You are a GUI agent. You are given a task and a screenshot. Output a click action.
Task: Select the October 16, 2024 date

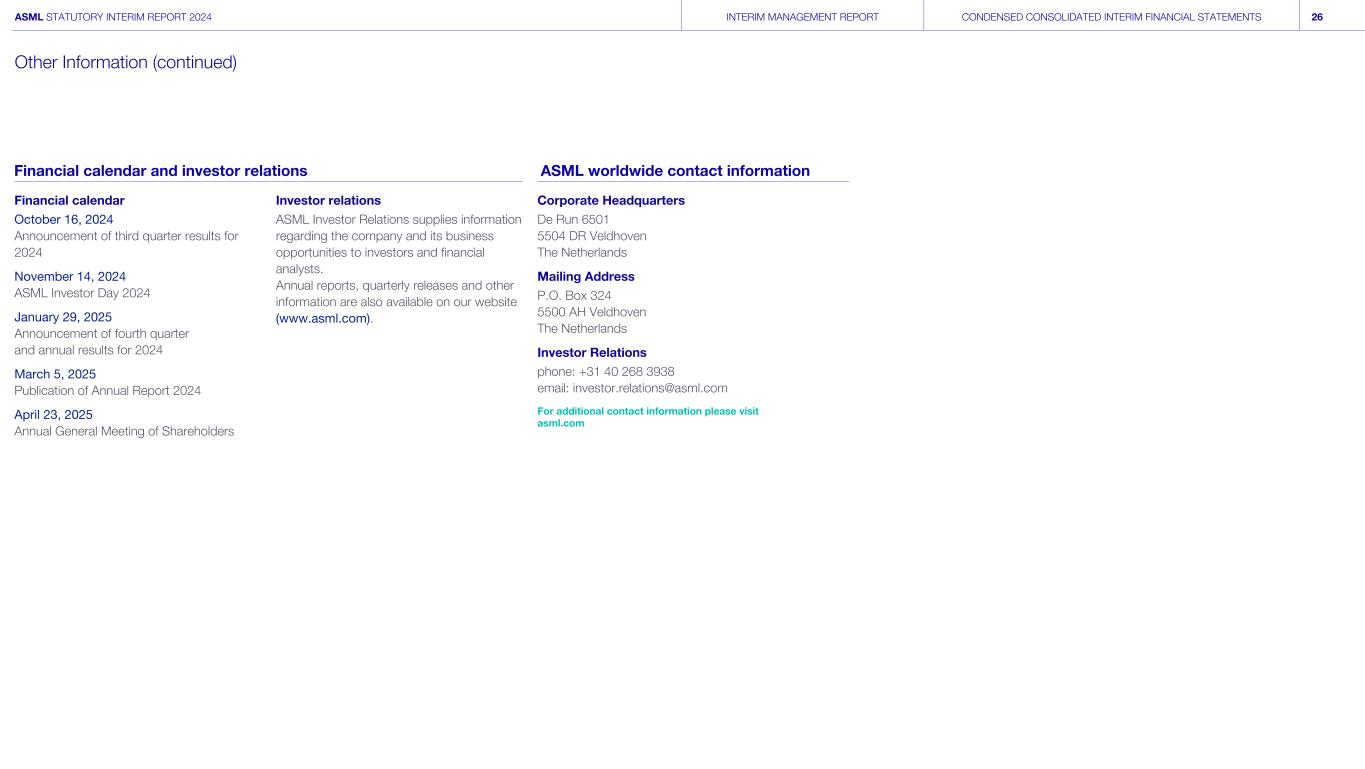(63, 219)
